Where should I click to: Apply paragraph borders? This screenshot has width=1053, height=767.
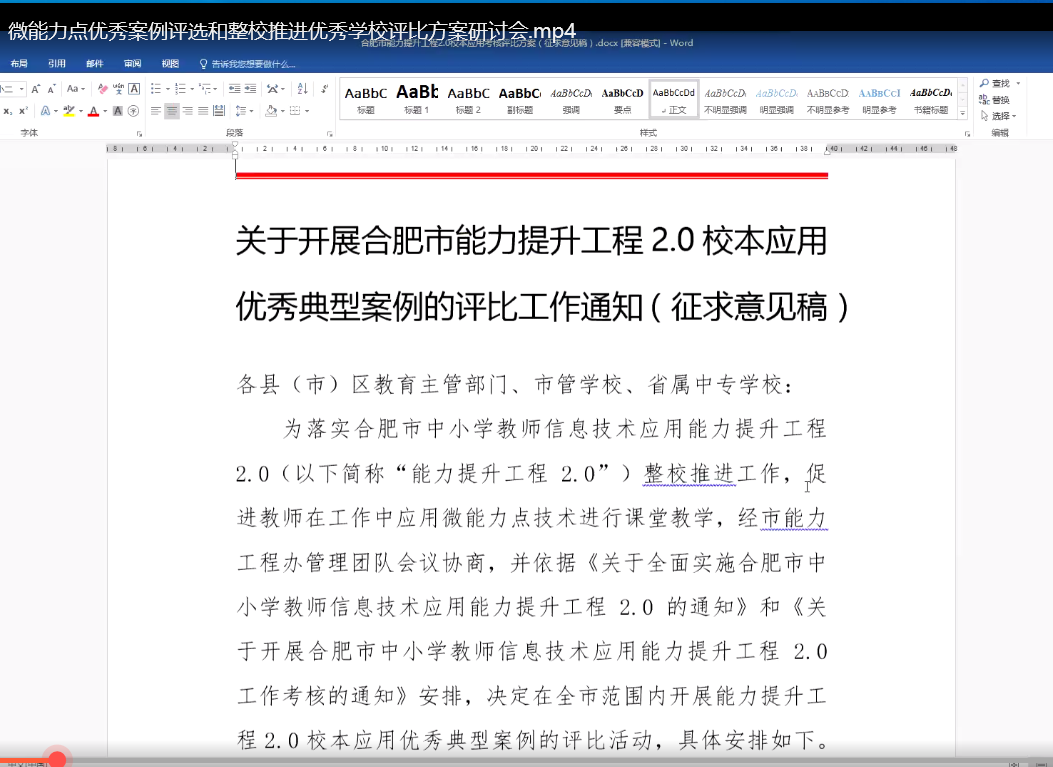click(x=295, y=111)
